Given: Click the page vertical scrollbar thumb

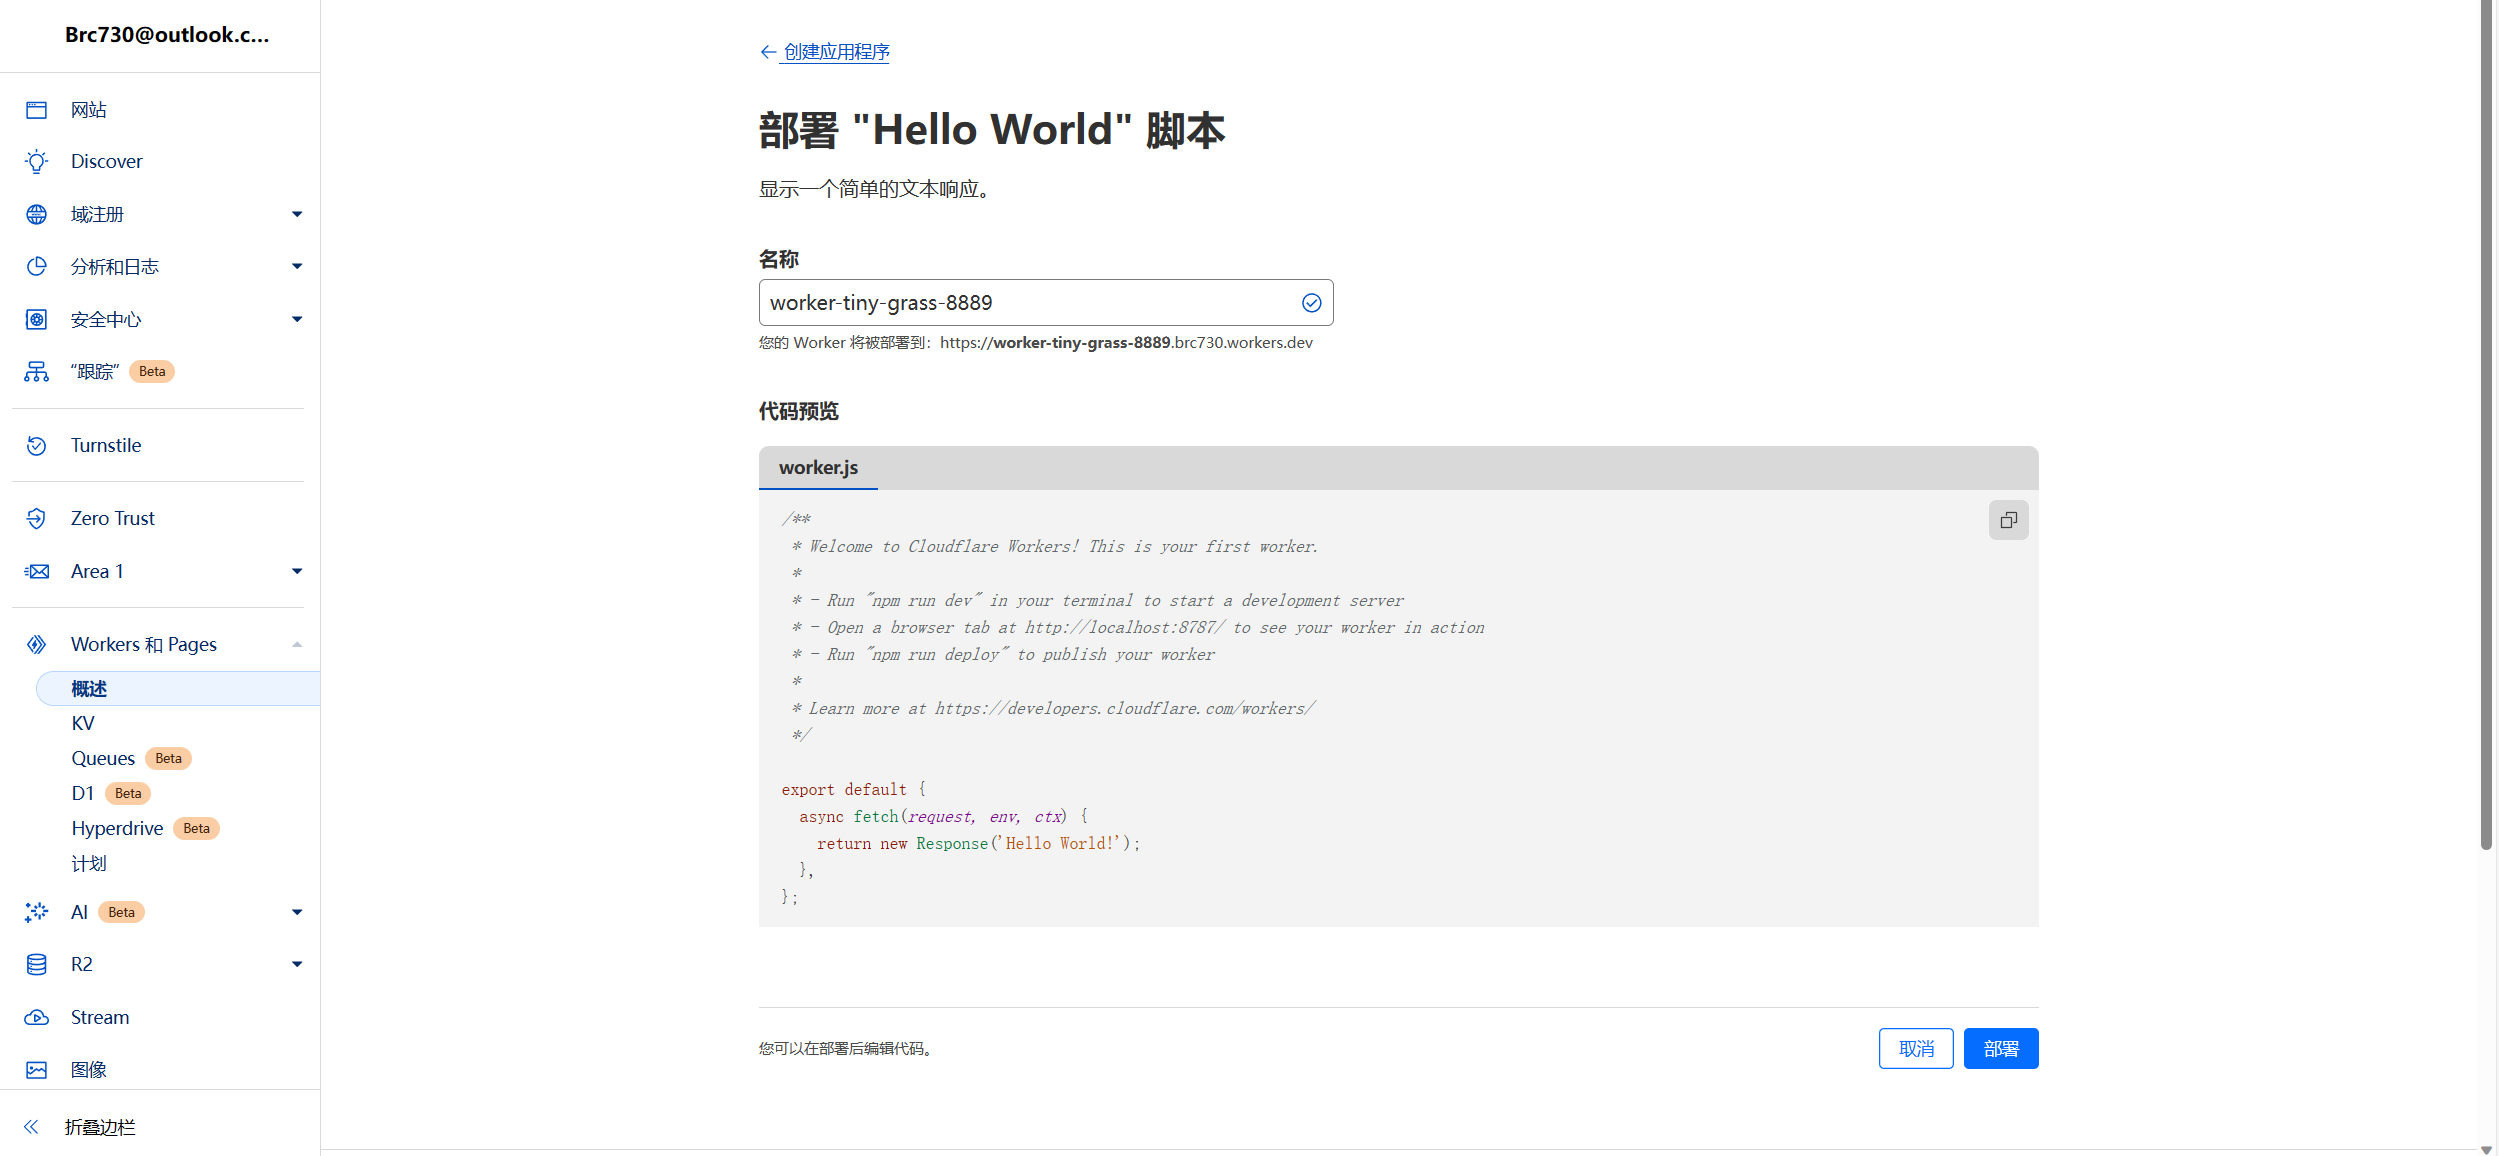Looking at the screenshot, I should coord(2486,425).
